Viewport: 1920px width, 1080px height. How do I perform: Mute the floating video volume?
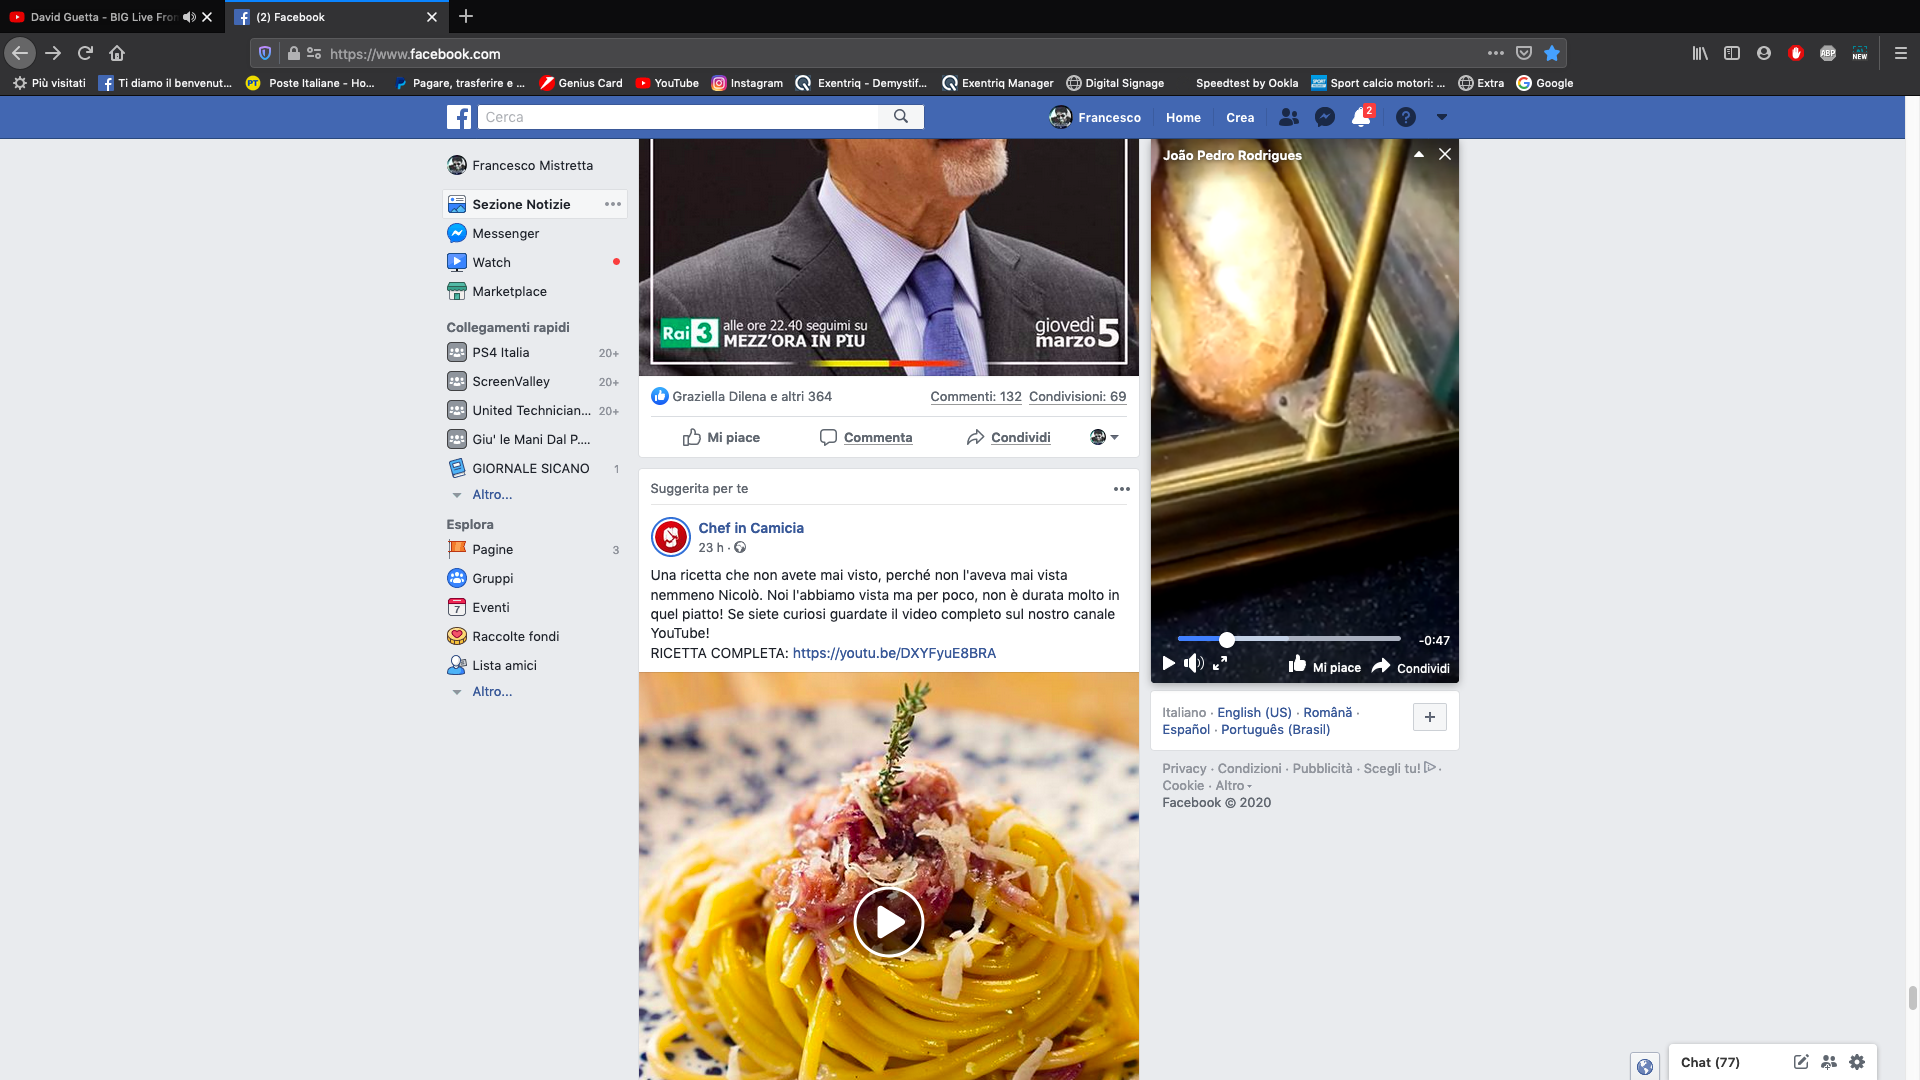pos(1193,664)
